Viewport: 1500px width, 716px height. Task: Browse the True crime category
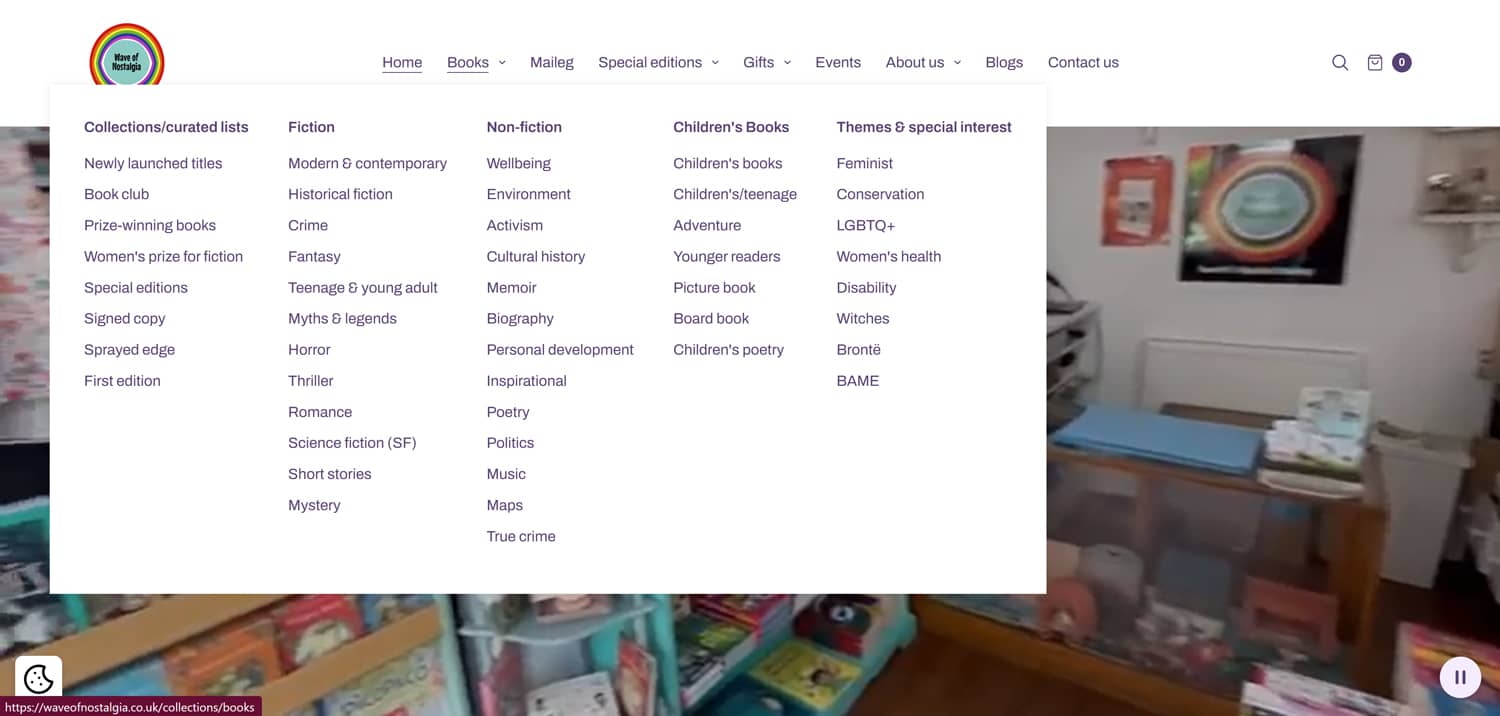click(x=521, y=536)
